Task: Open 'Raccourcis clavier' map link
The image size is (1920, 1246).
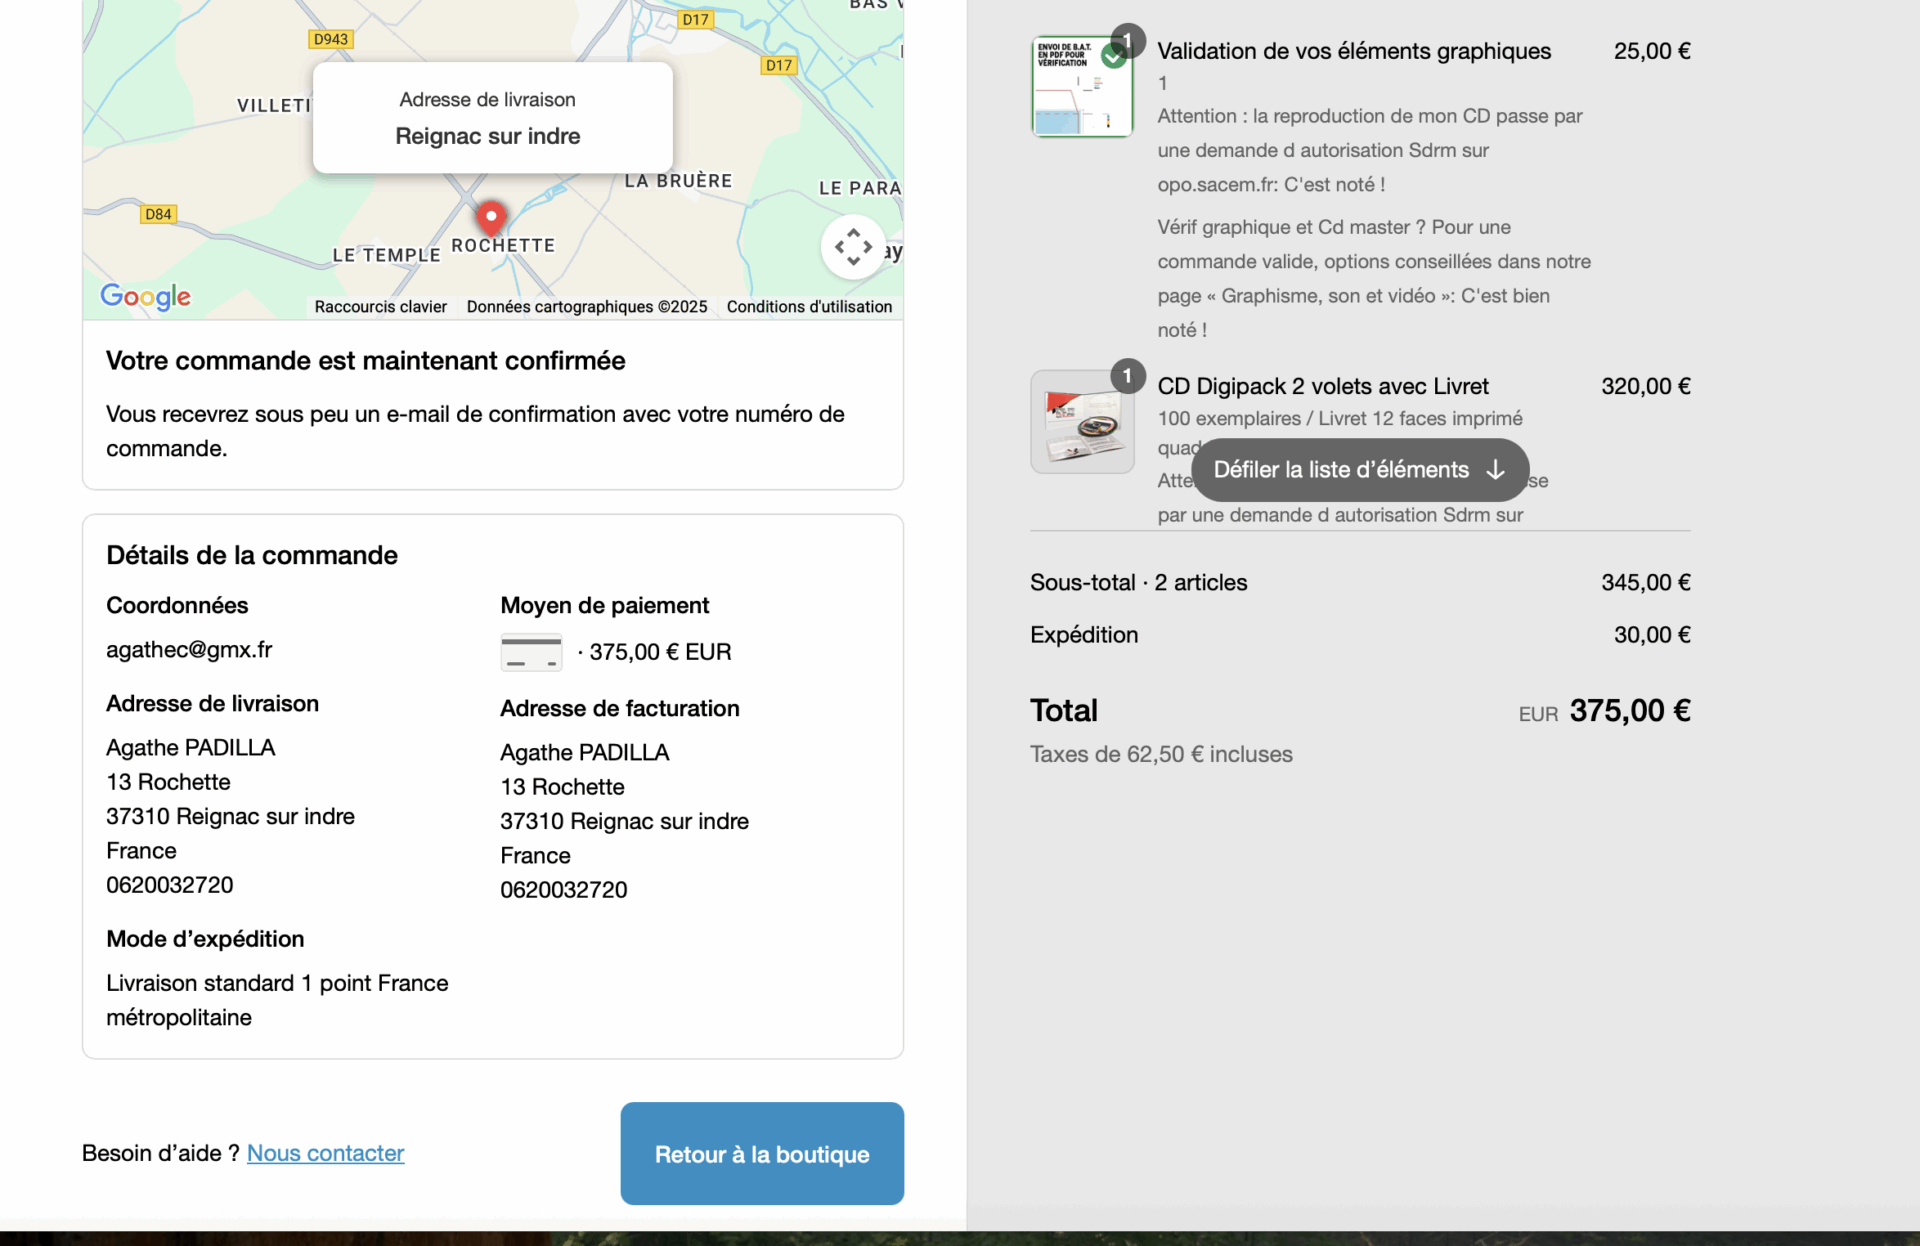Action: pos(380,307)
